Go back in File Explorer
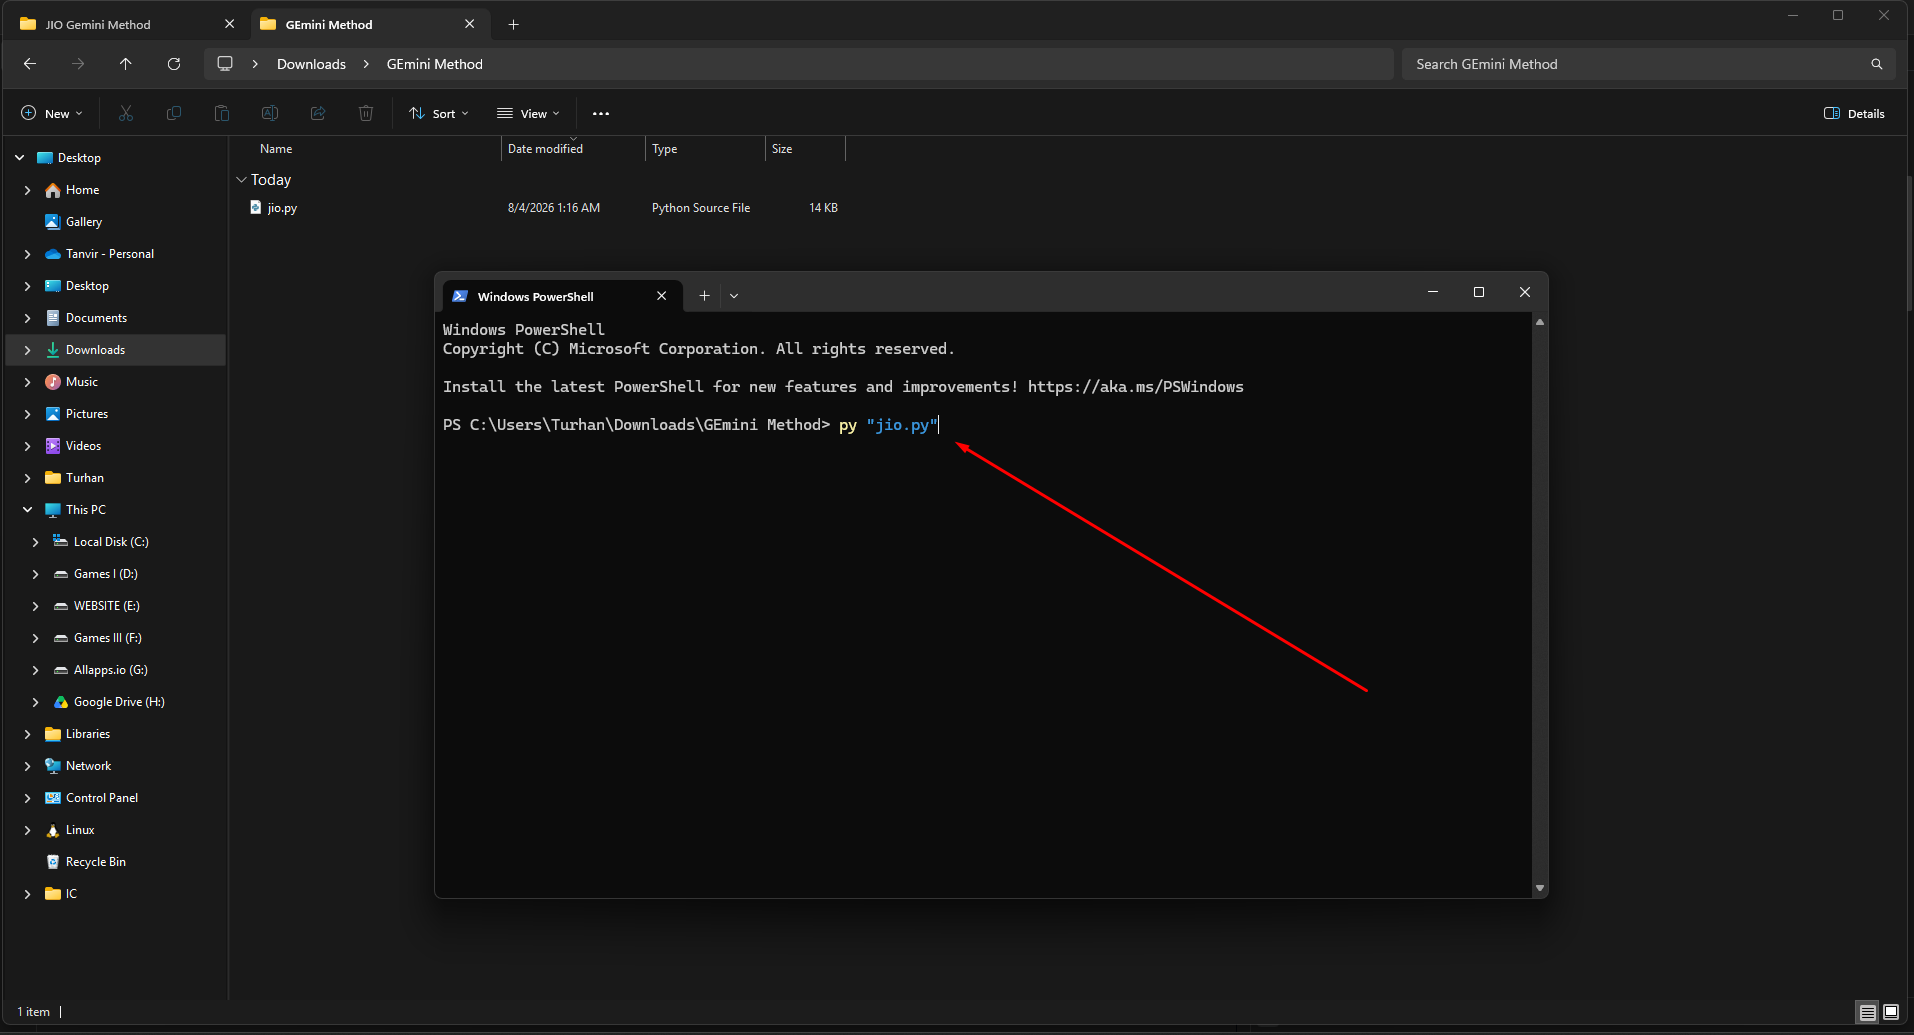The image size is (1914, 1035). click(x=30, y=64)
